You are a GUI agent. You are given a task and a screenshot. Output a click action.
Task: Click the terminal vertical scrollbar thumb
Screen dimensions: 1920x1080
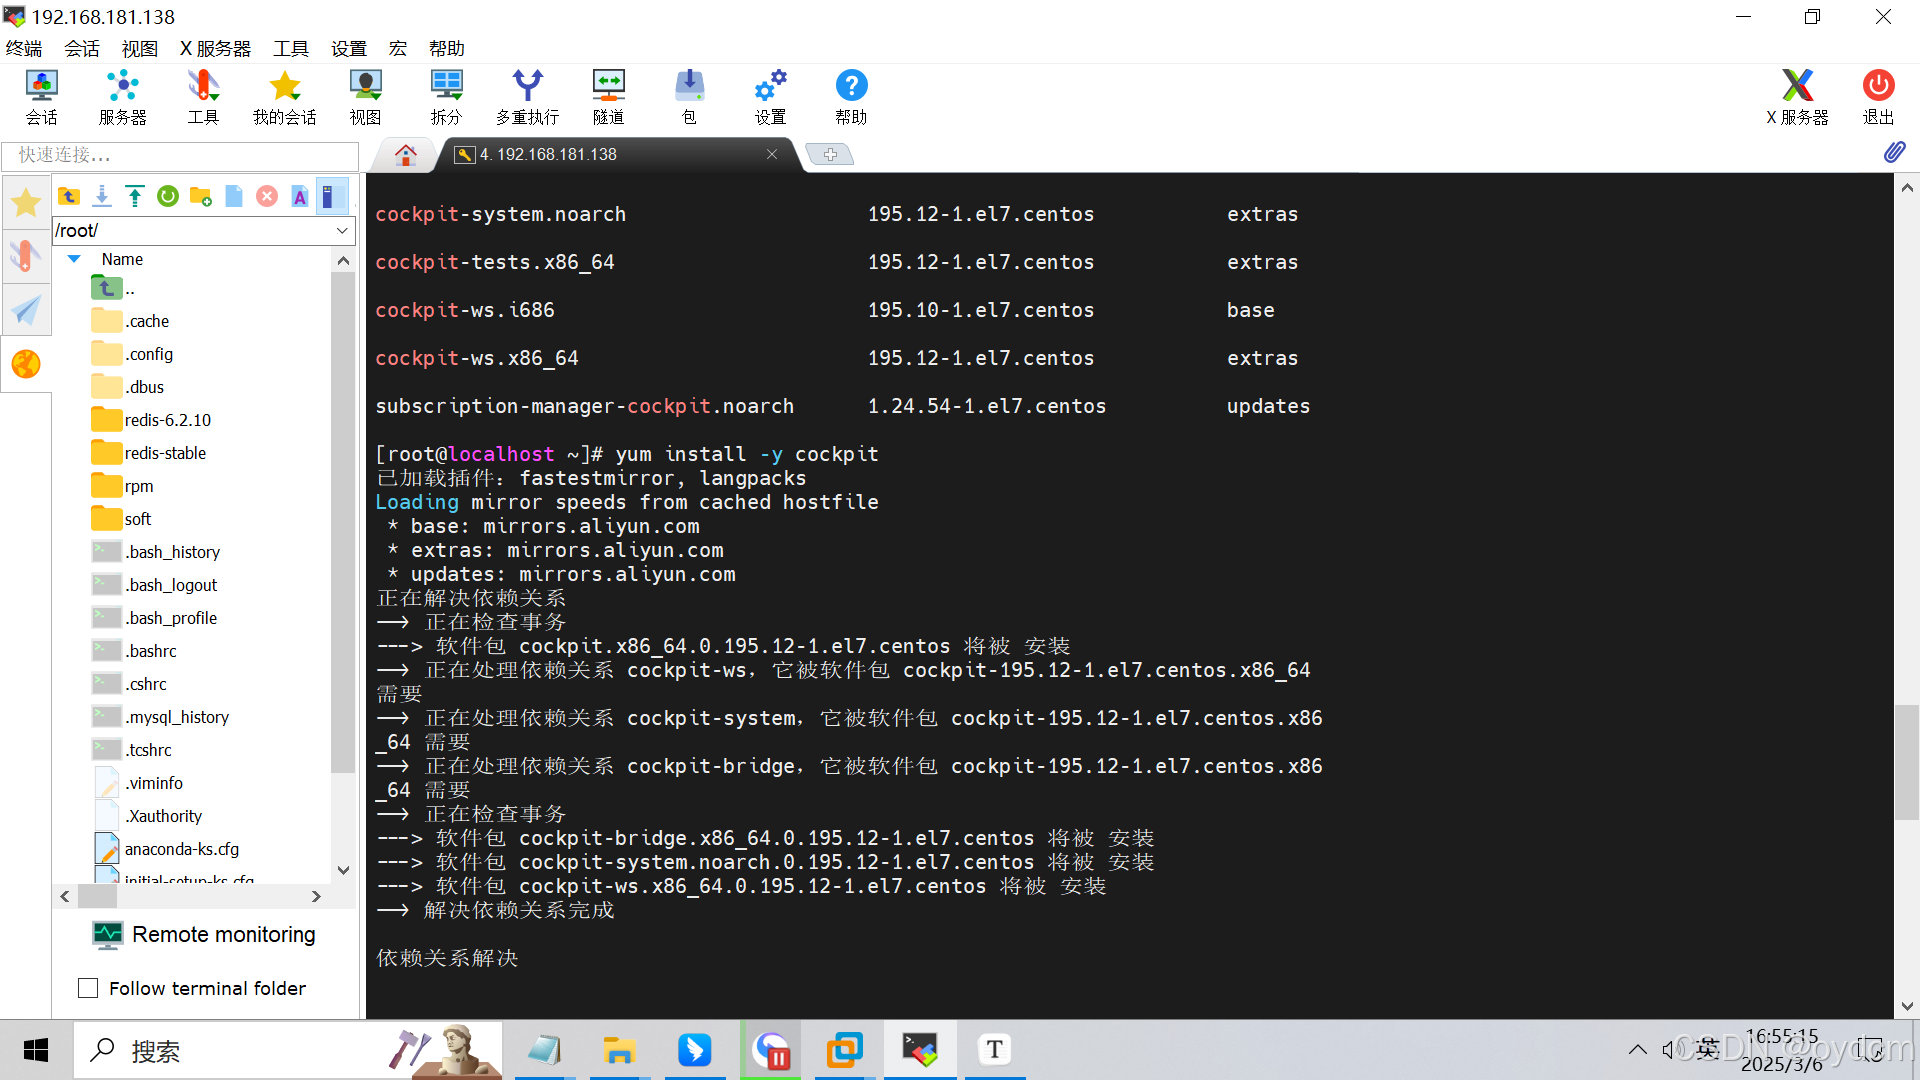coord(1907,760)
